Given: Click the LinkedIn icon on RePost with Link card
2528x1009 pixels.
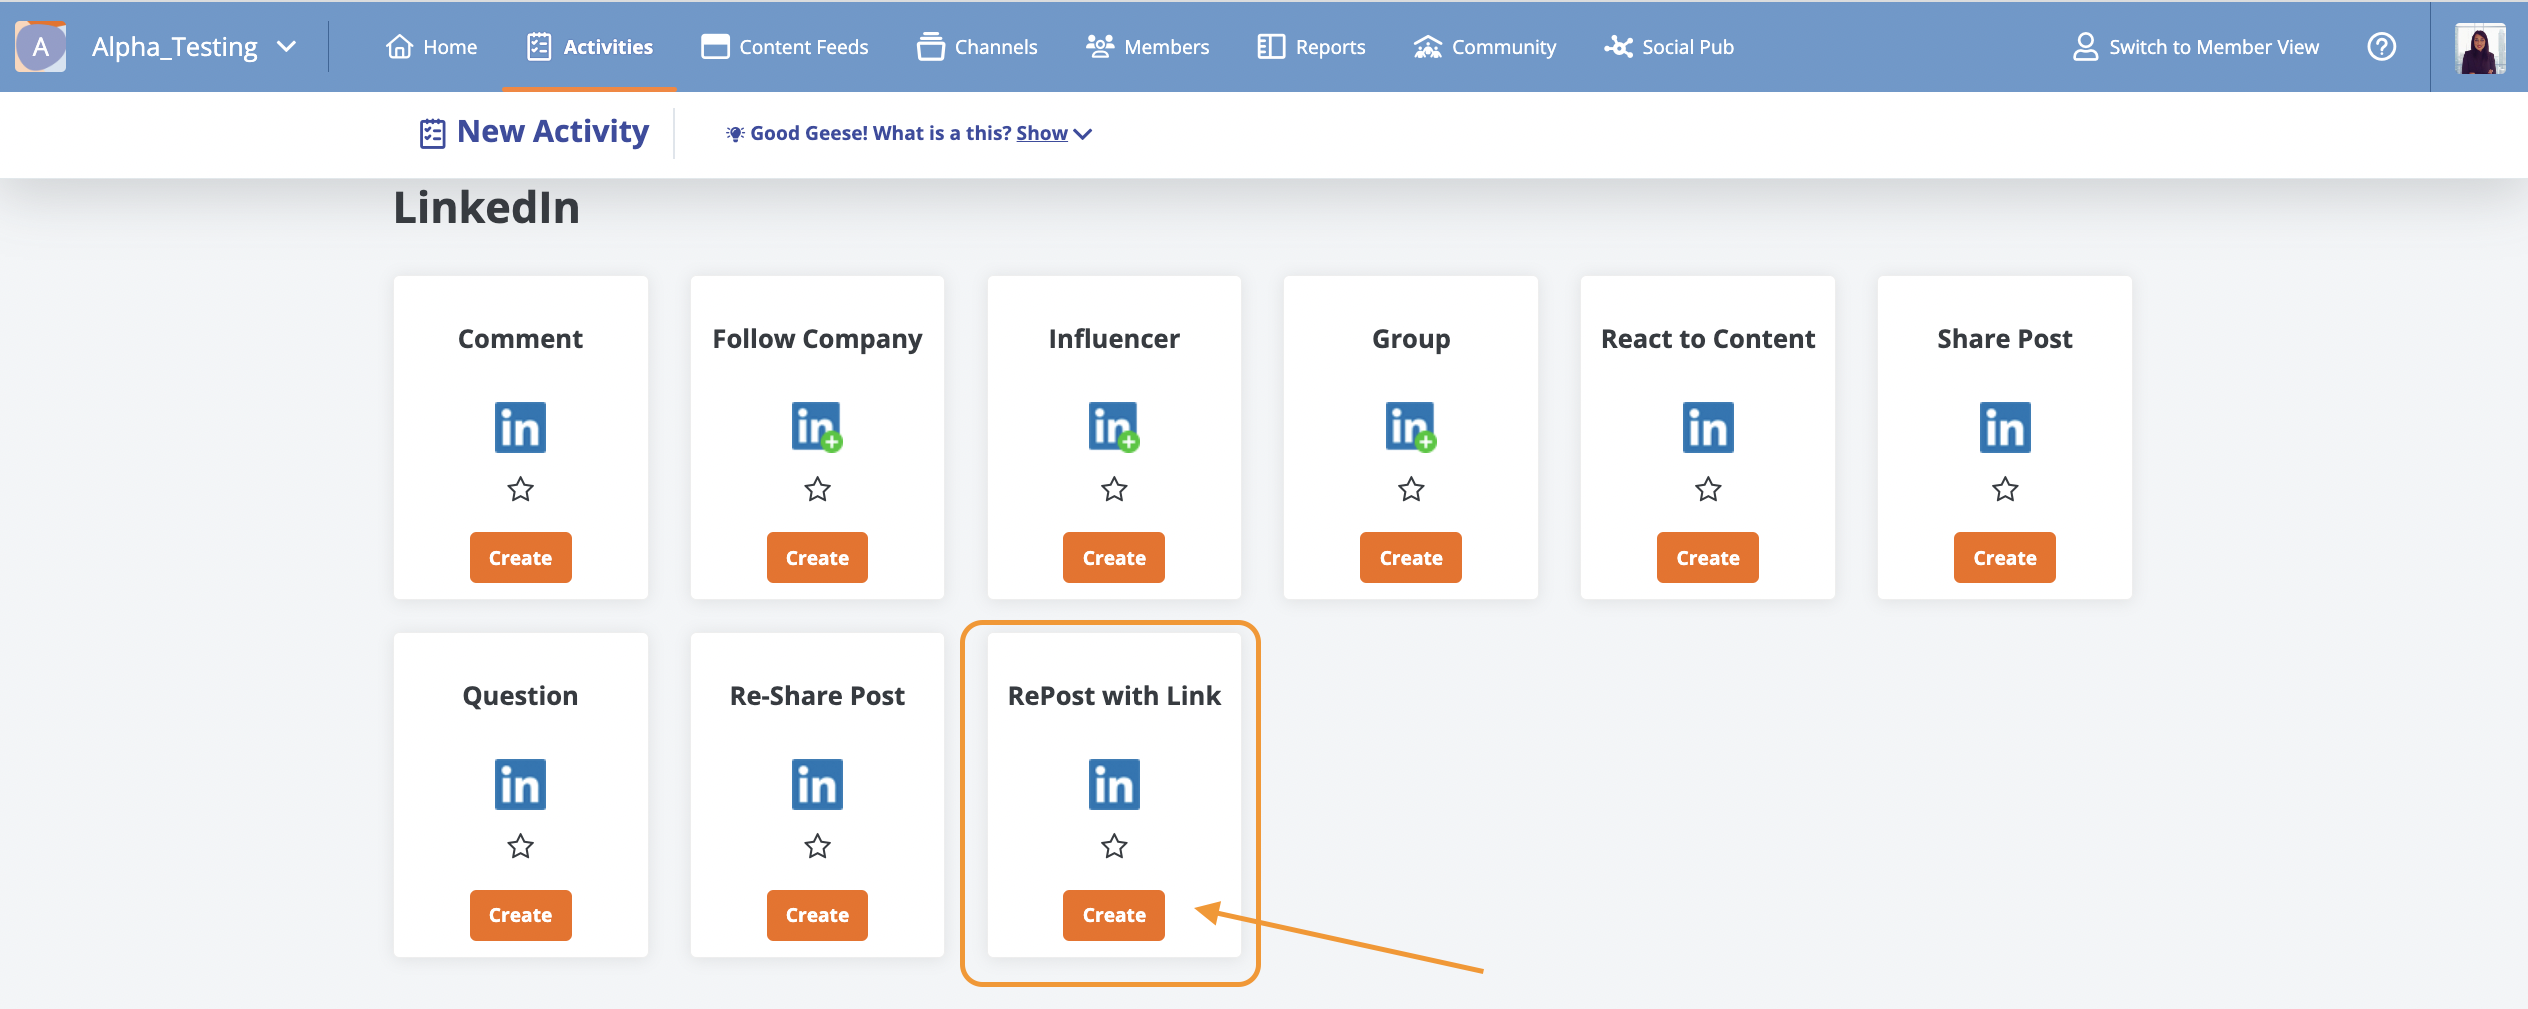Looking at the screenshot, I should click(x=1114, y=784).
